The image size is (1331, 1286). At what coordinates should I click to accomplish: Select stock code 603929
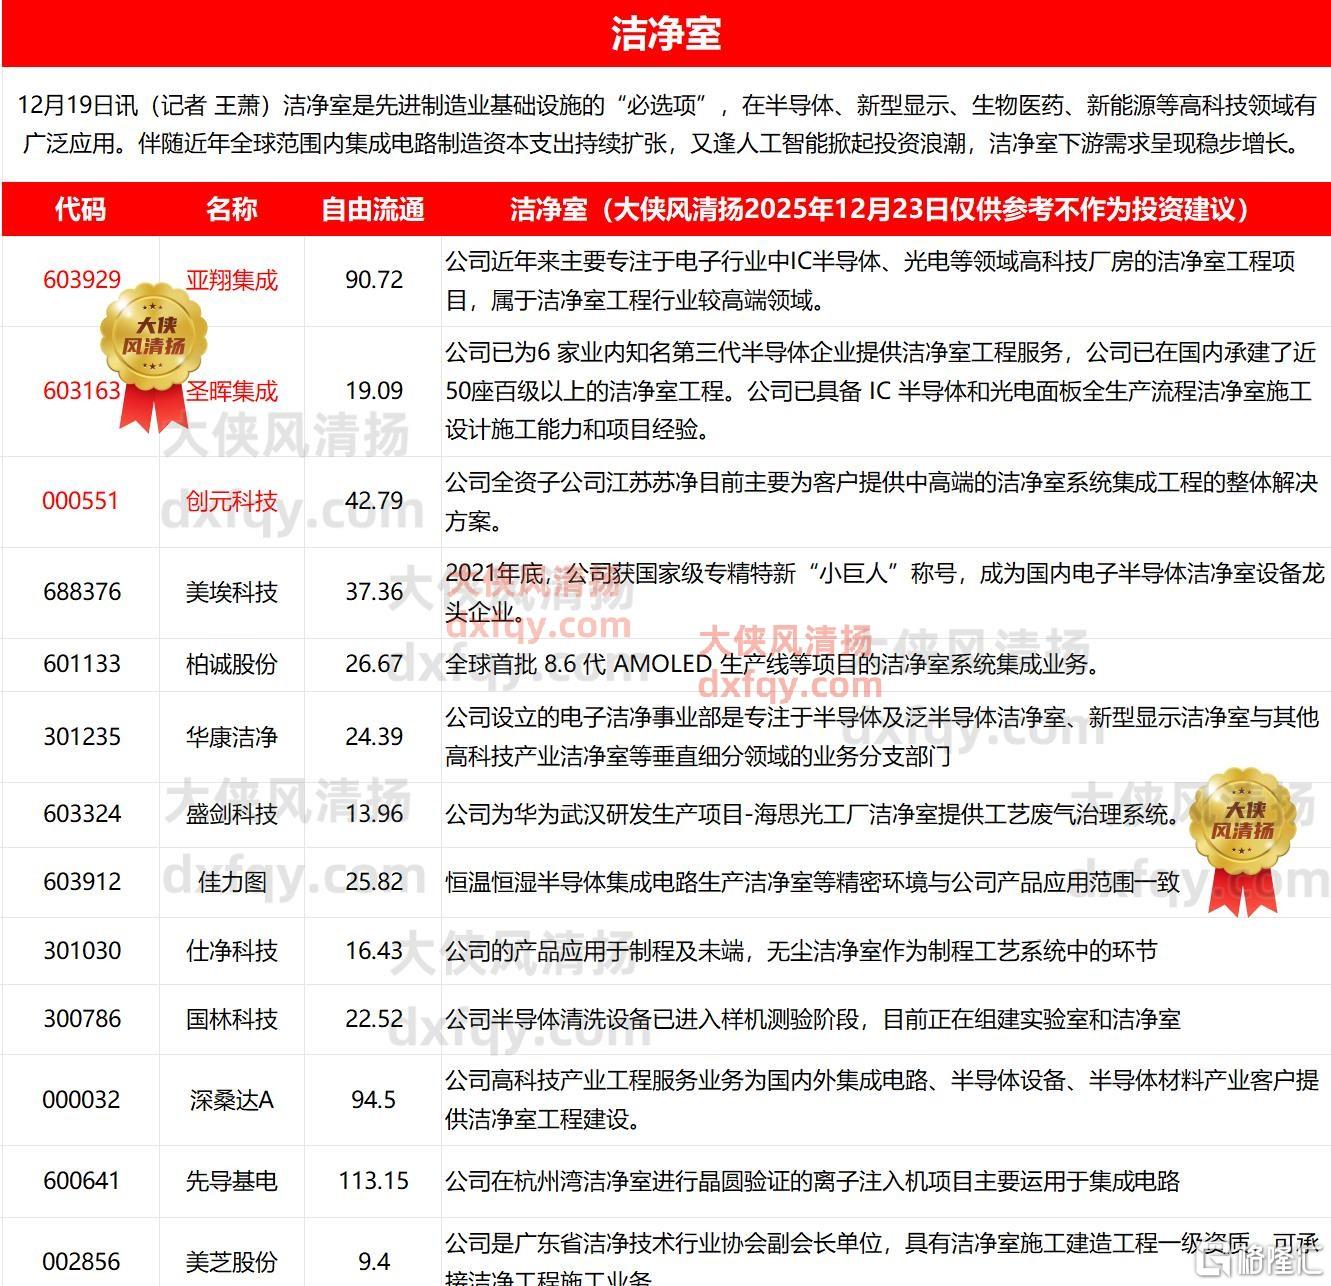point(82,280)
